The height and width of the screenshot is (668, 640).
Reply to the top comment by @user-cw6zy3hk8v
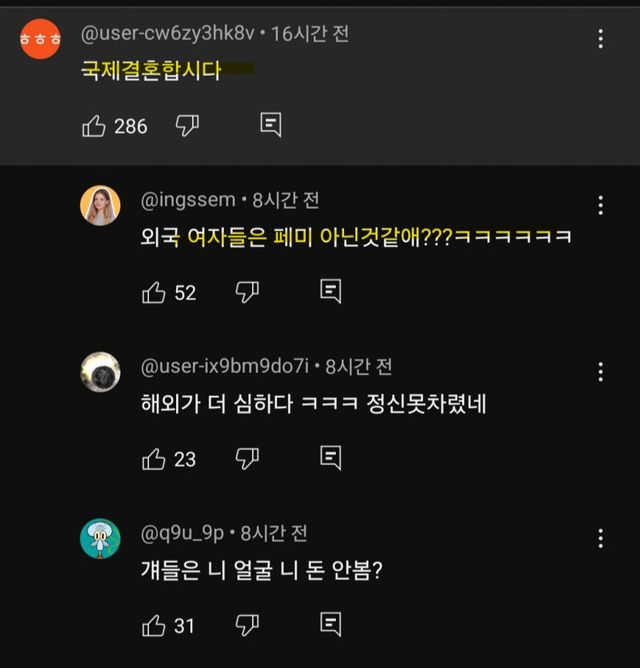click(270, 125)
